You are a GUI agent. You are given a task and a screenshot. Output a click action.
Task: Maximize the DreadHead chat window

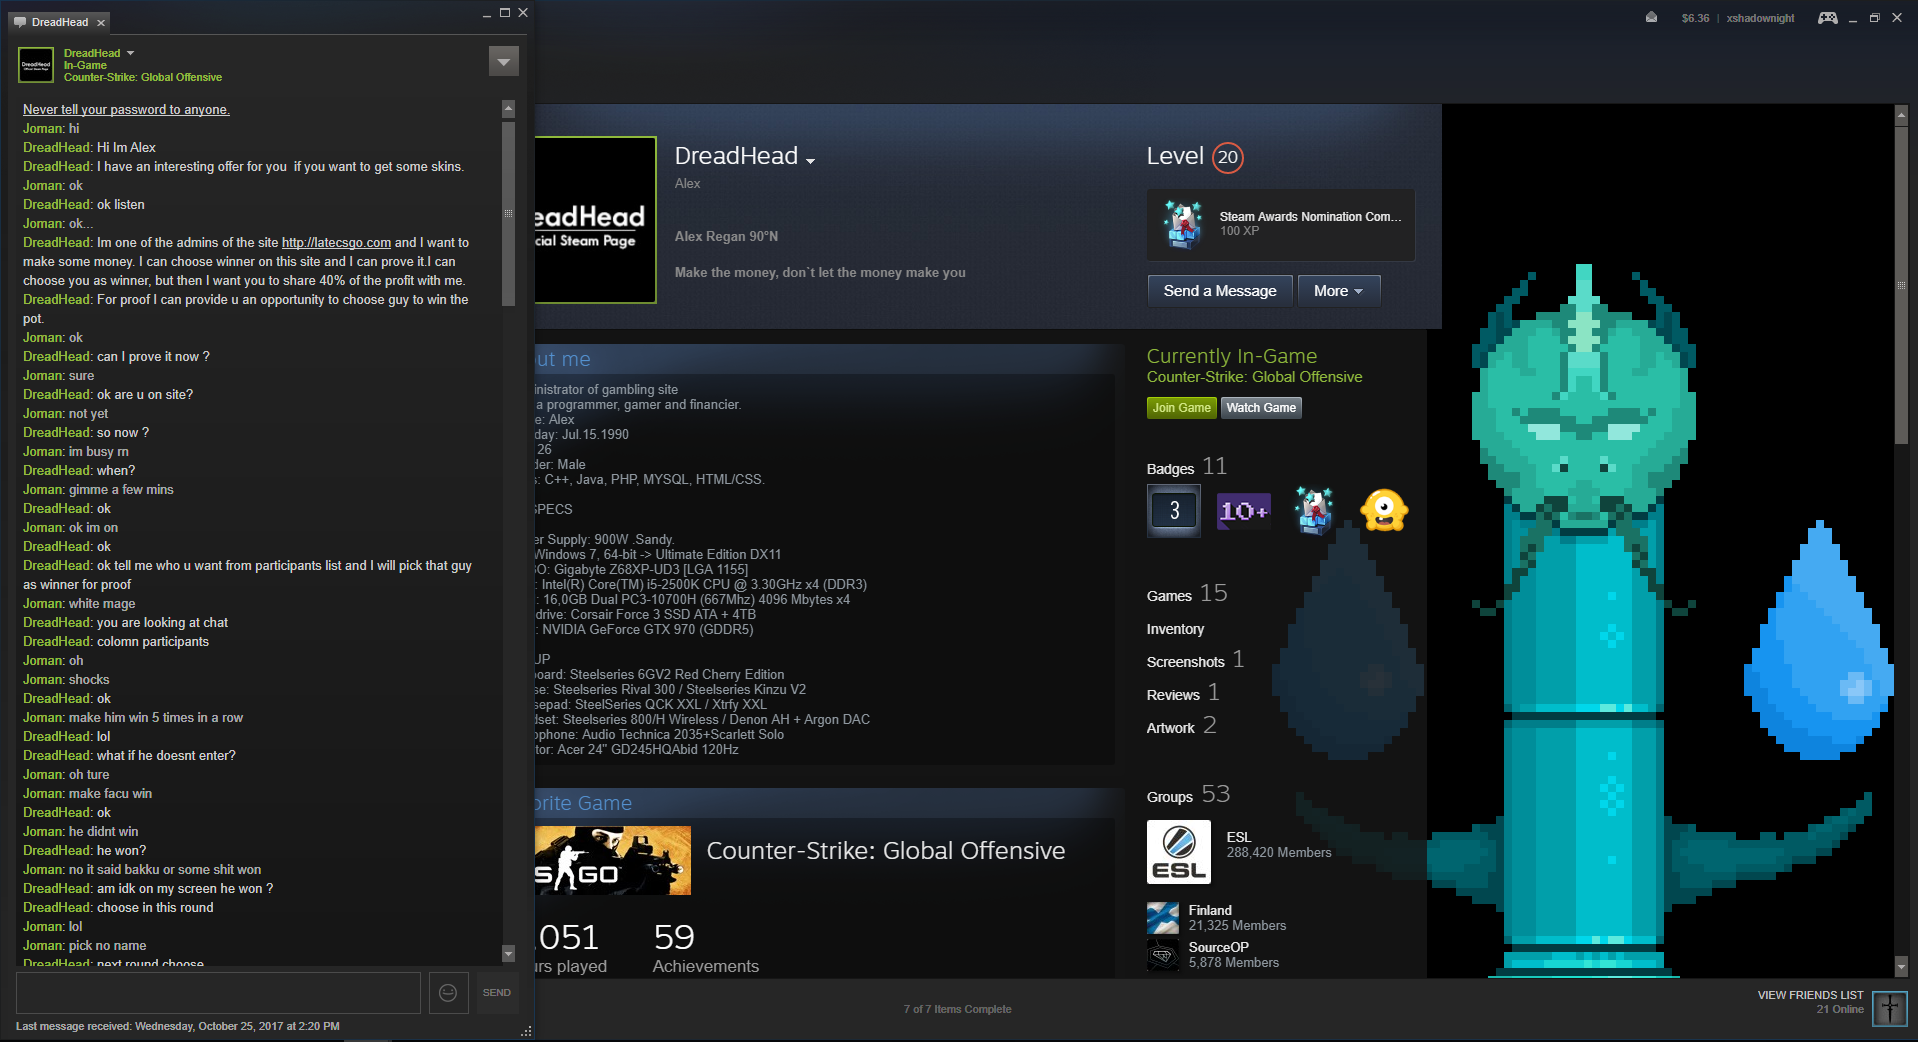tap(505, 13)
